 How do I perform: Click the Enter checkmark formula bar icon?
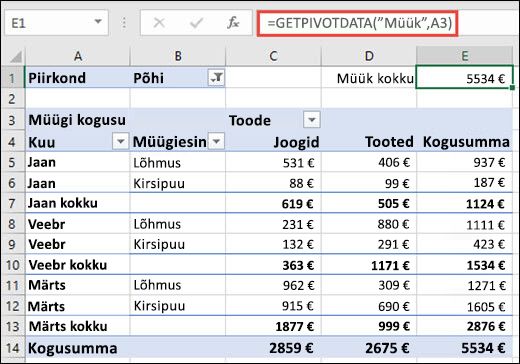click(196, 23)
